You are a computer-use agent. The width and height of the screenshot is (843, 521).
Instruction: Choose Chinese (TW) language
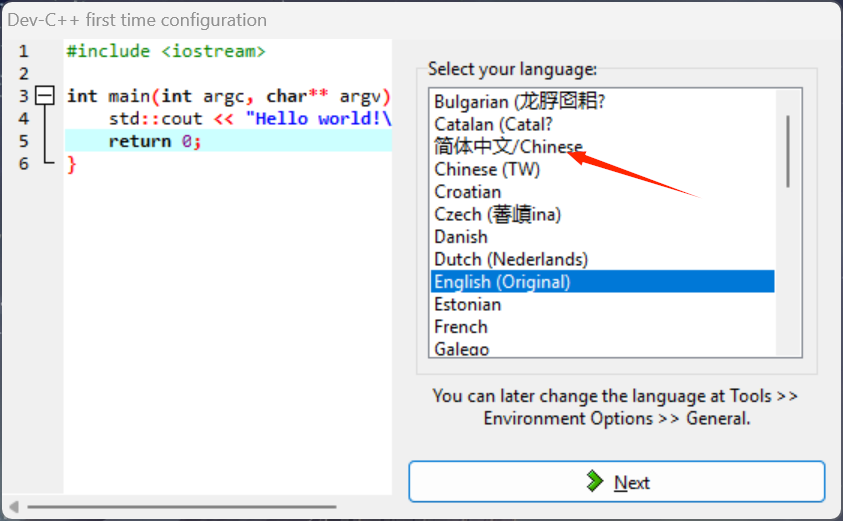[602, 169]
